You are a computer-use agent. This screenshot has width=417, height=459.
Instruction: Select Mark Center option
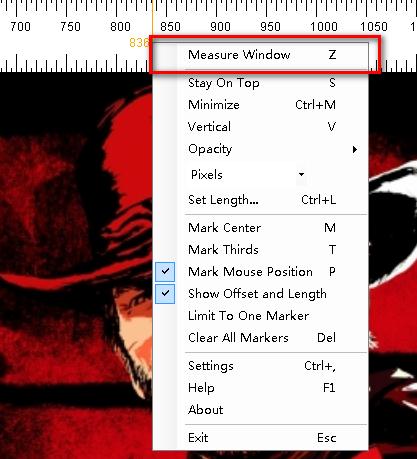pos(260,228)
